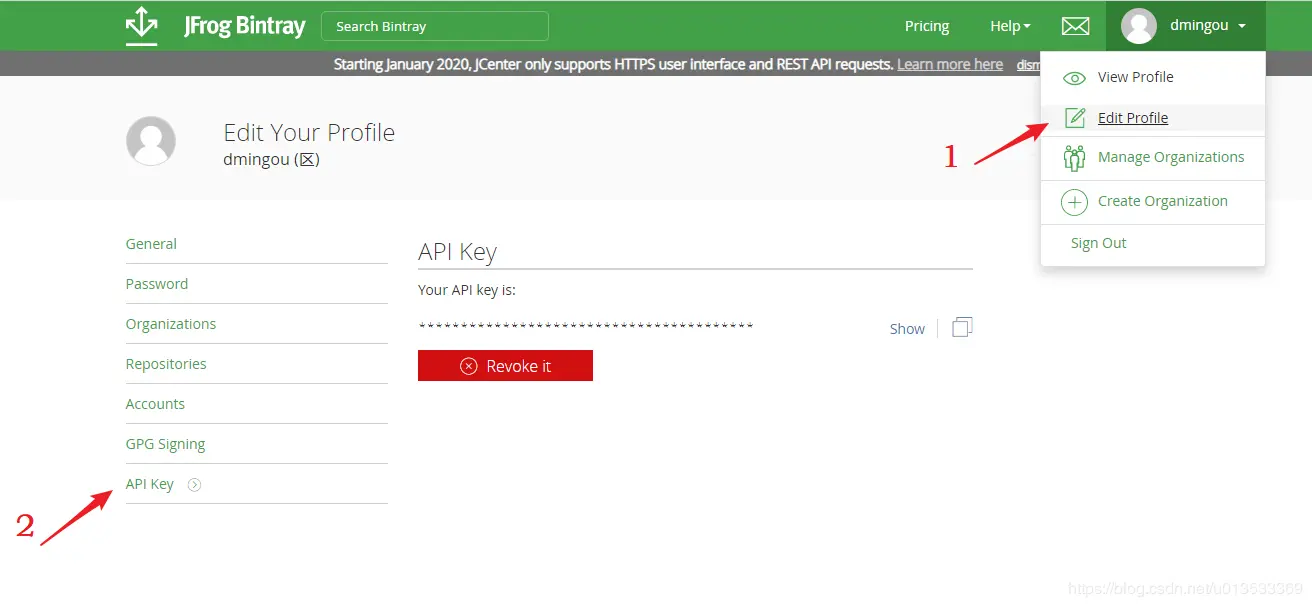Show the hidden API key
The image size is (1312, 607).
907,329
